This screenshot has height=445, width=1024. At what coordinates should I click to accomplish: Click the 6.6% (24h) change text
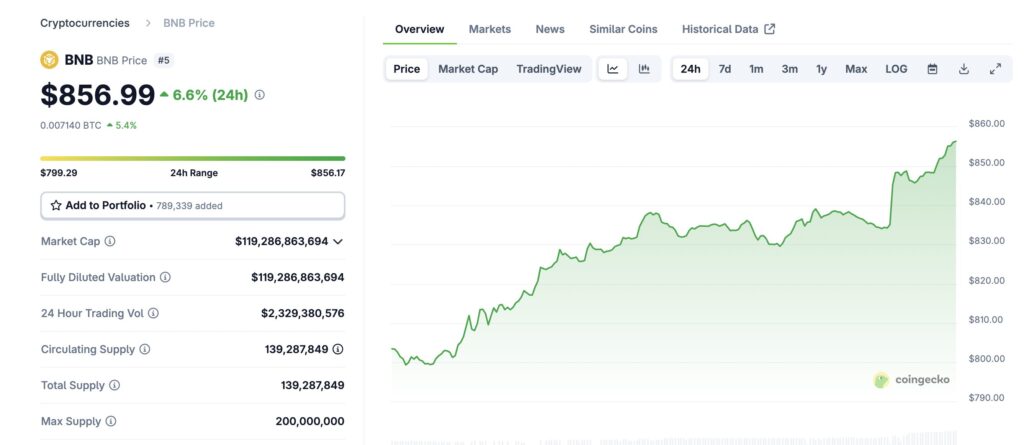pyautogui.click(x=210, y=95)
